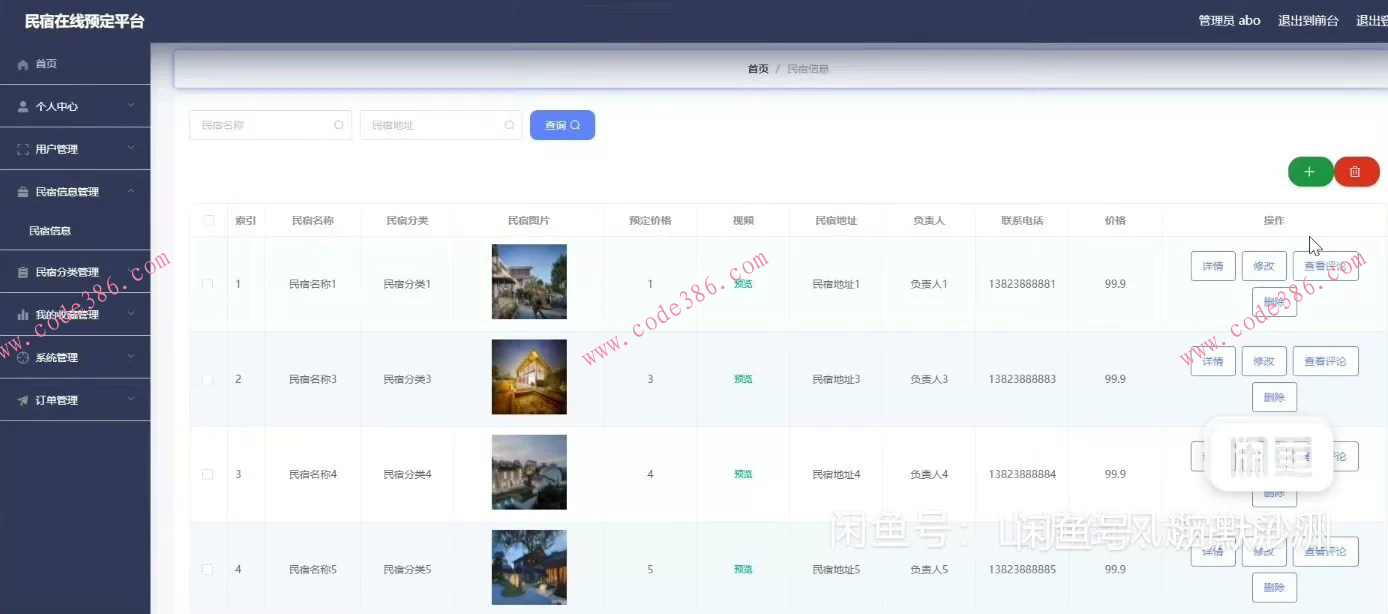This screenshot has height=614, width=1388.
Task: Click the globe icon beside 系统管理
Action: coord(22,356)
